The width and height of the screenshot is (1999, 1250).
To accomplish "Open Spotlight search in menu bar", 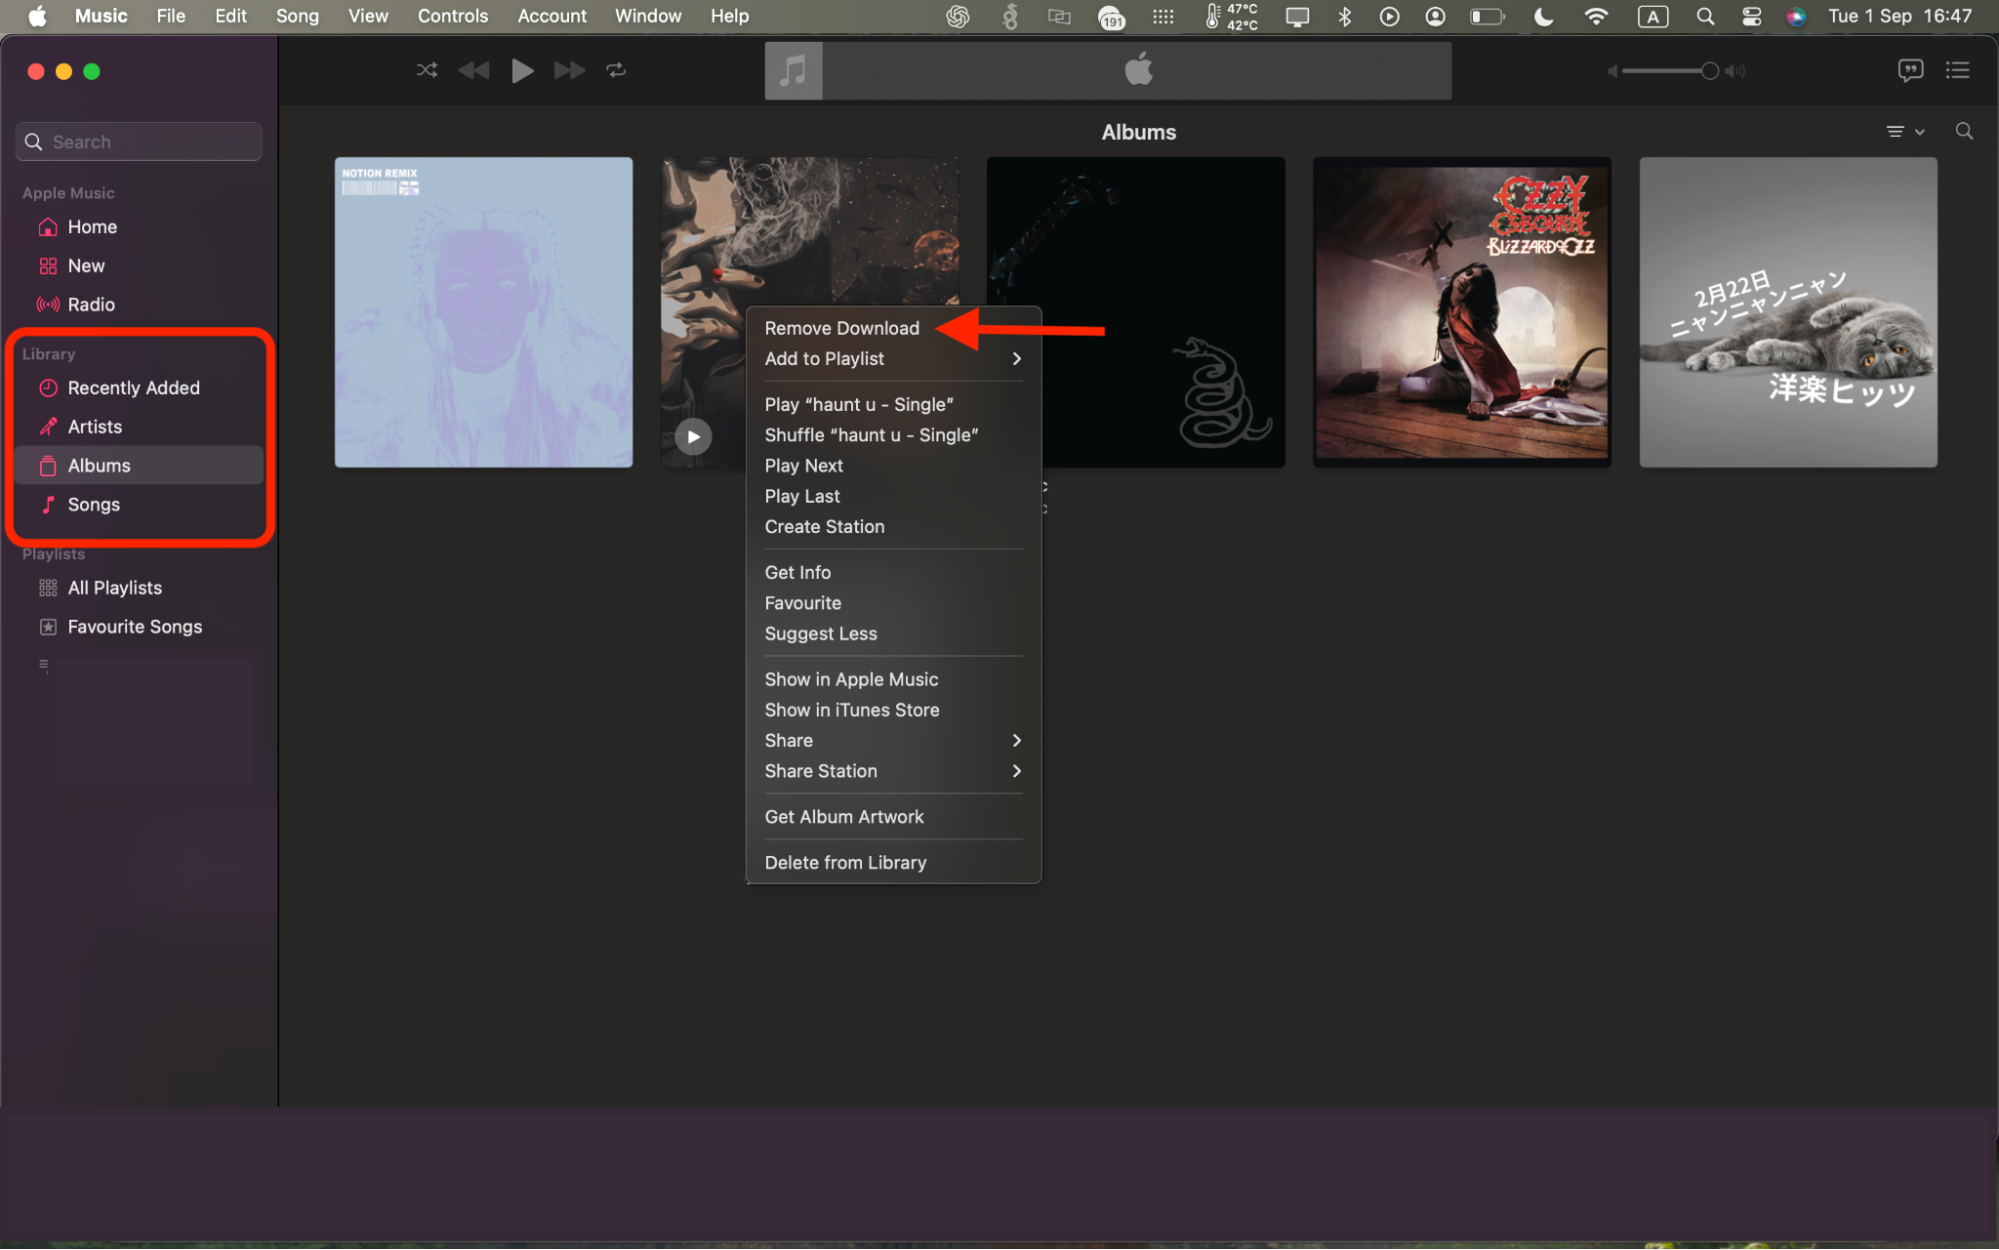I will [1705, 16].
